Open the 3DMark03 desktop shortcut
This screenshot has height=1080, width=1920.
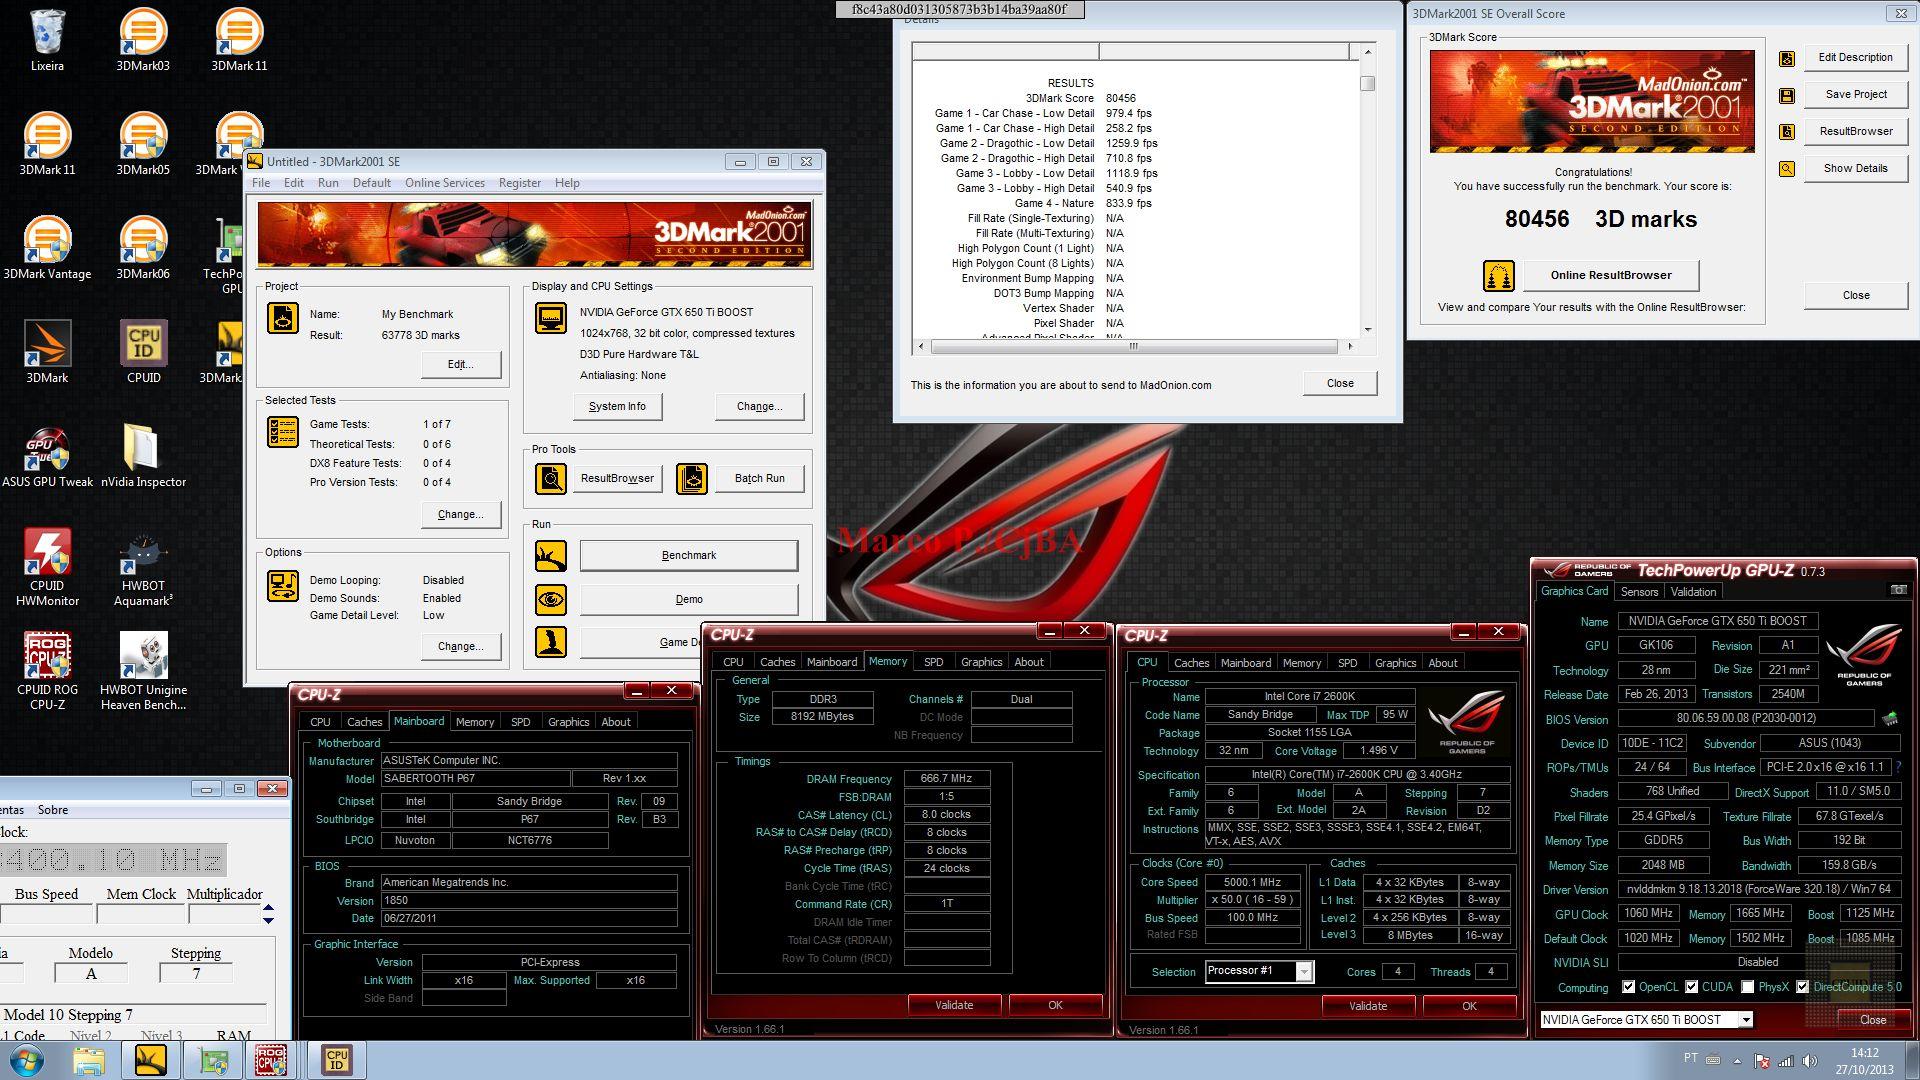tap(143, 41)
